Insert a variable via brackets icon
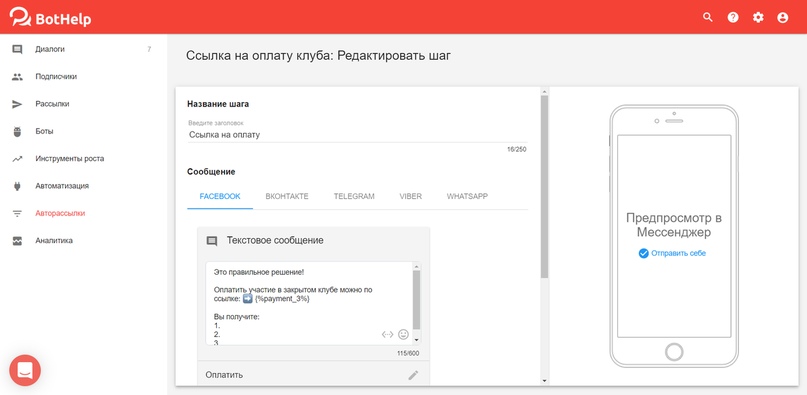807x395 pixels. coord(387,334)
